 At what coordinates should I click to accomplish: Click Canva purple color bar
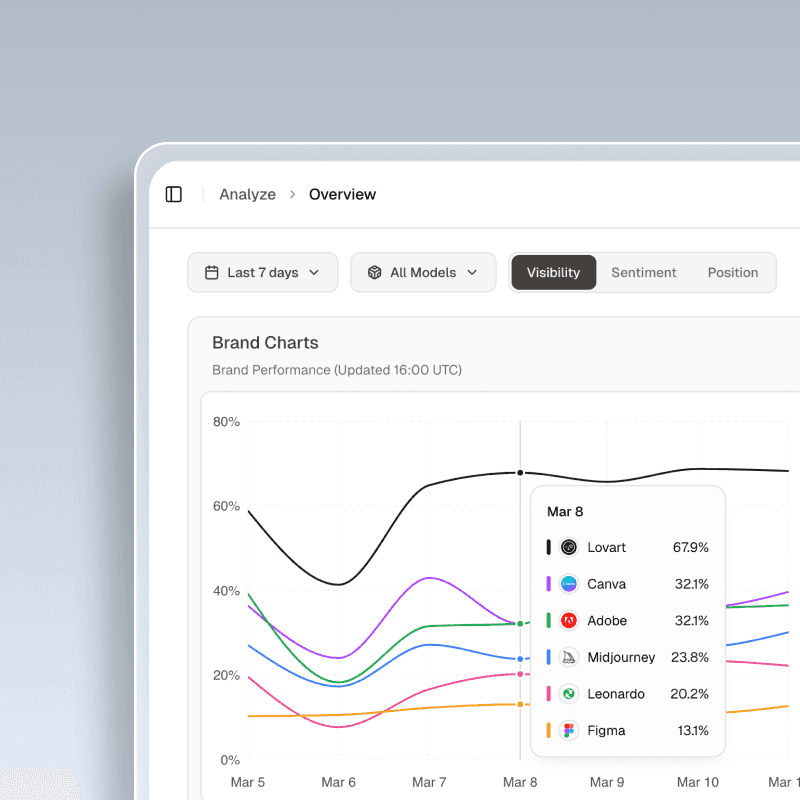tap(548, 584)
